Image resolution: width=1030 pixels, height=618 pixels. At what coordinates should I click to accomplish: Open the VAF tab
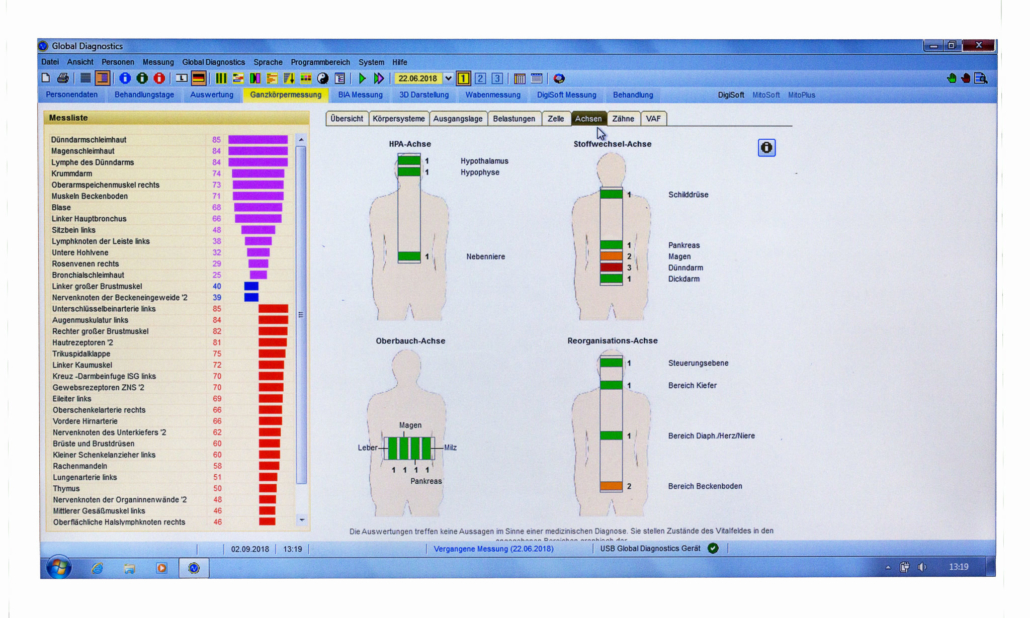653,119
